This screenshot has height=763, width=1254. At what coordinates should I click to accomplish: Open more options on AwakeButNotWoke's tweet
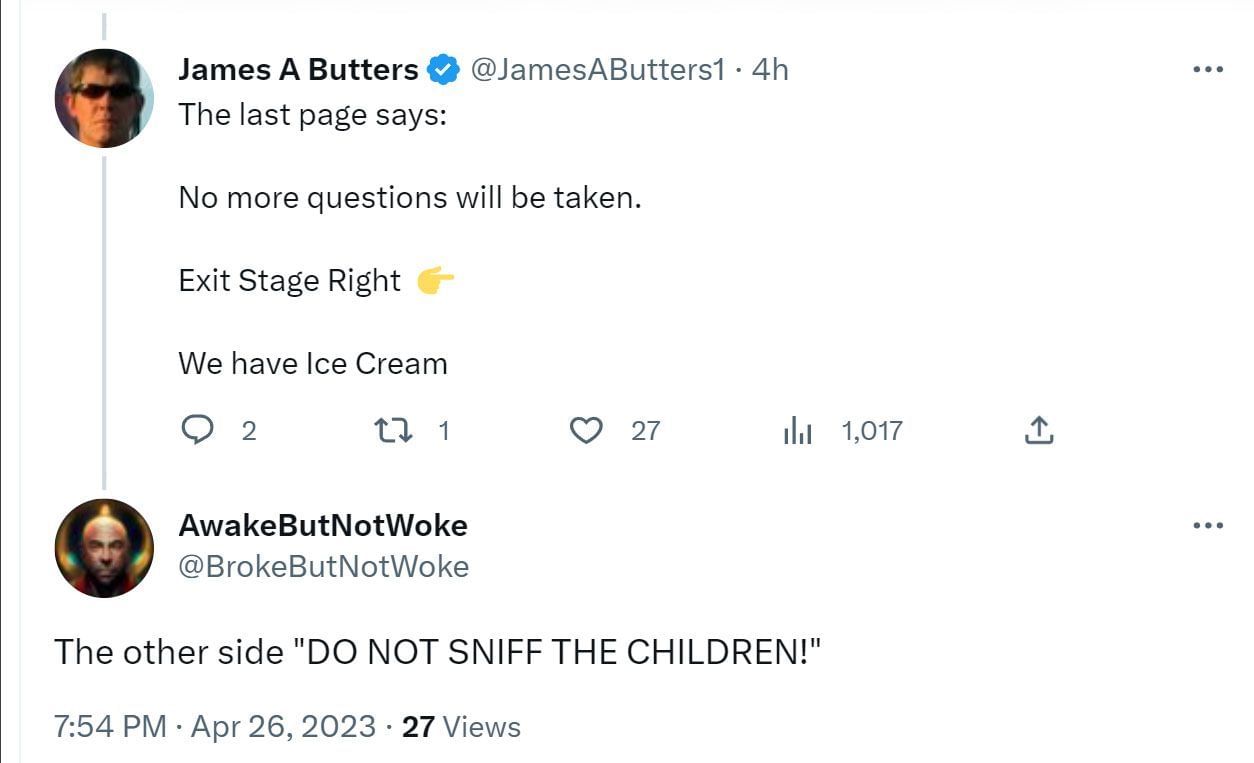(x=1208, y=525)
